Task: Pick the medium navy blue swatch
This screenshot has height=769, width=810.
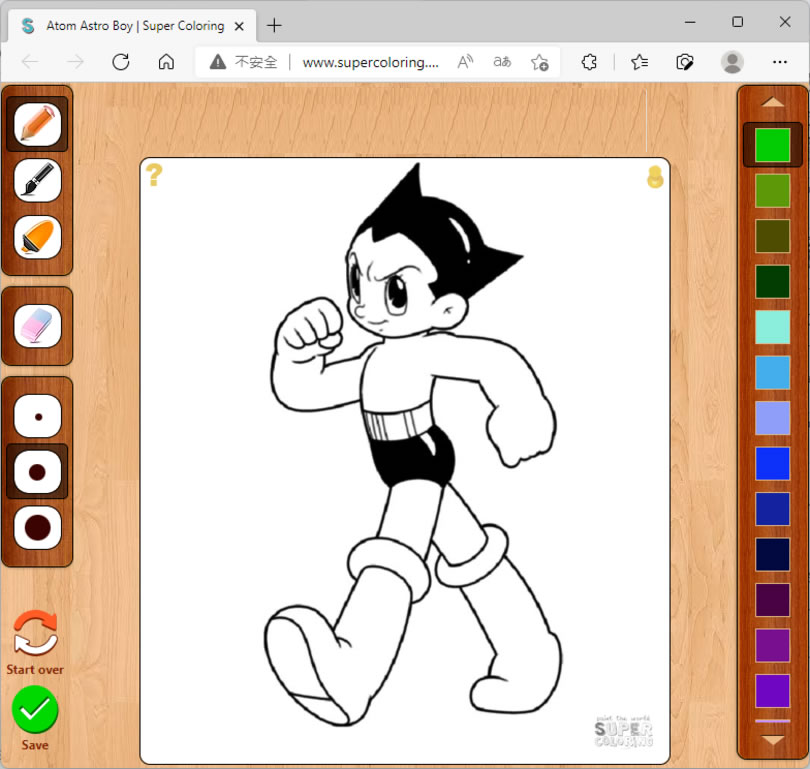Action: coord(772,509)
